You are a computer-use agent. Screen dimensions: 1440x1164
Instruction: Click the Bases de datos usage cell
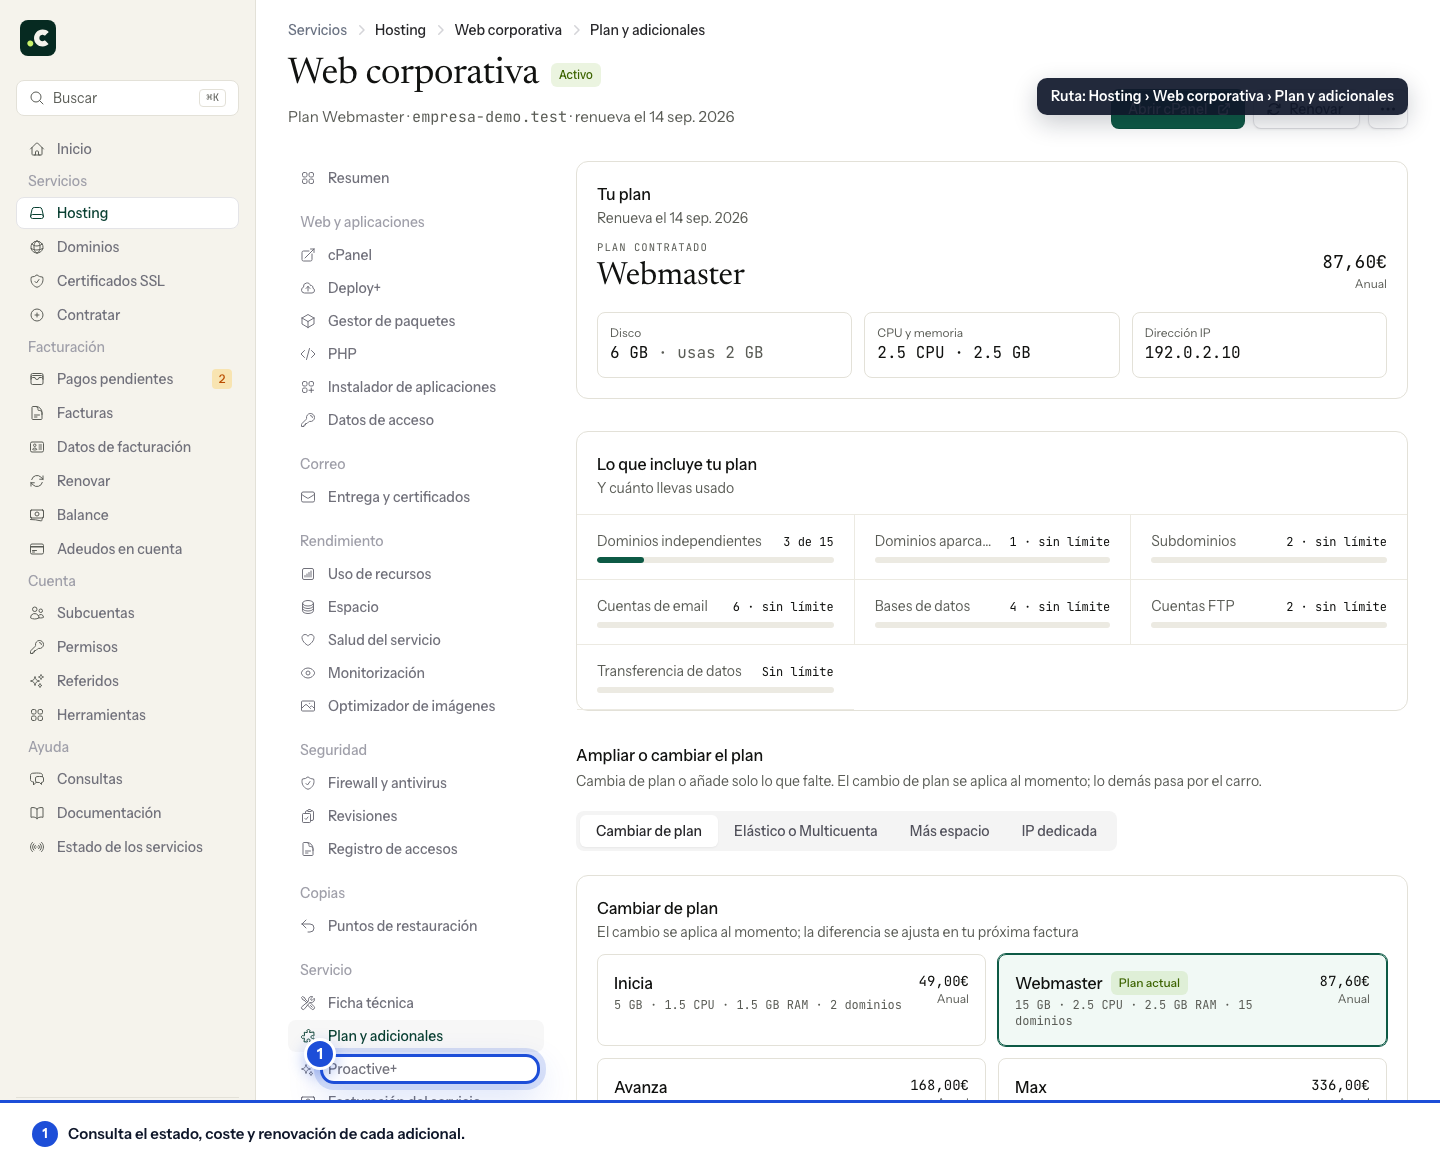point(992,612)
